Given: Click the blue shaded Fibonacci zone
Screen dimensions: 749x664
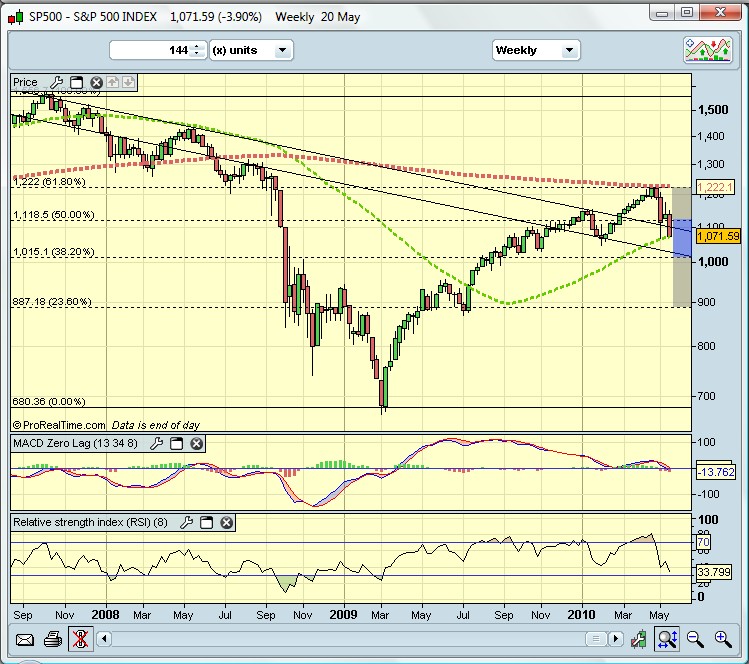Looking at the screenshot, I should tap(682, 238).
